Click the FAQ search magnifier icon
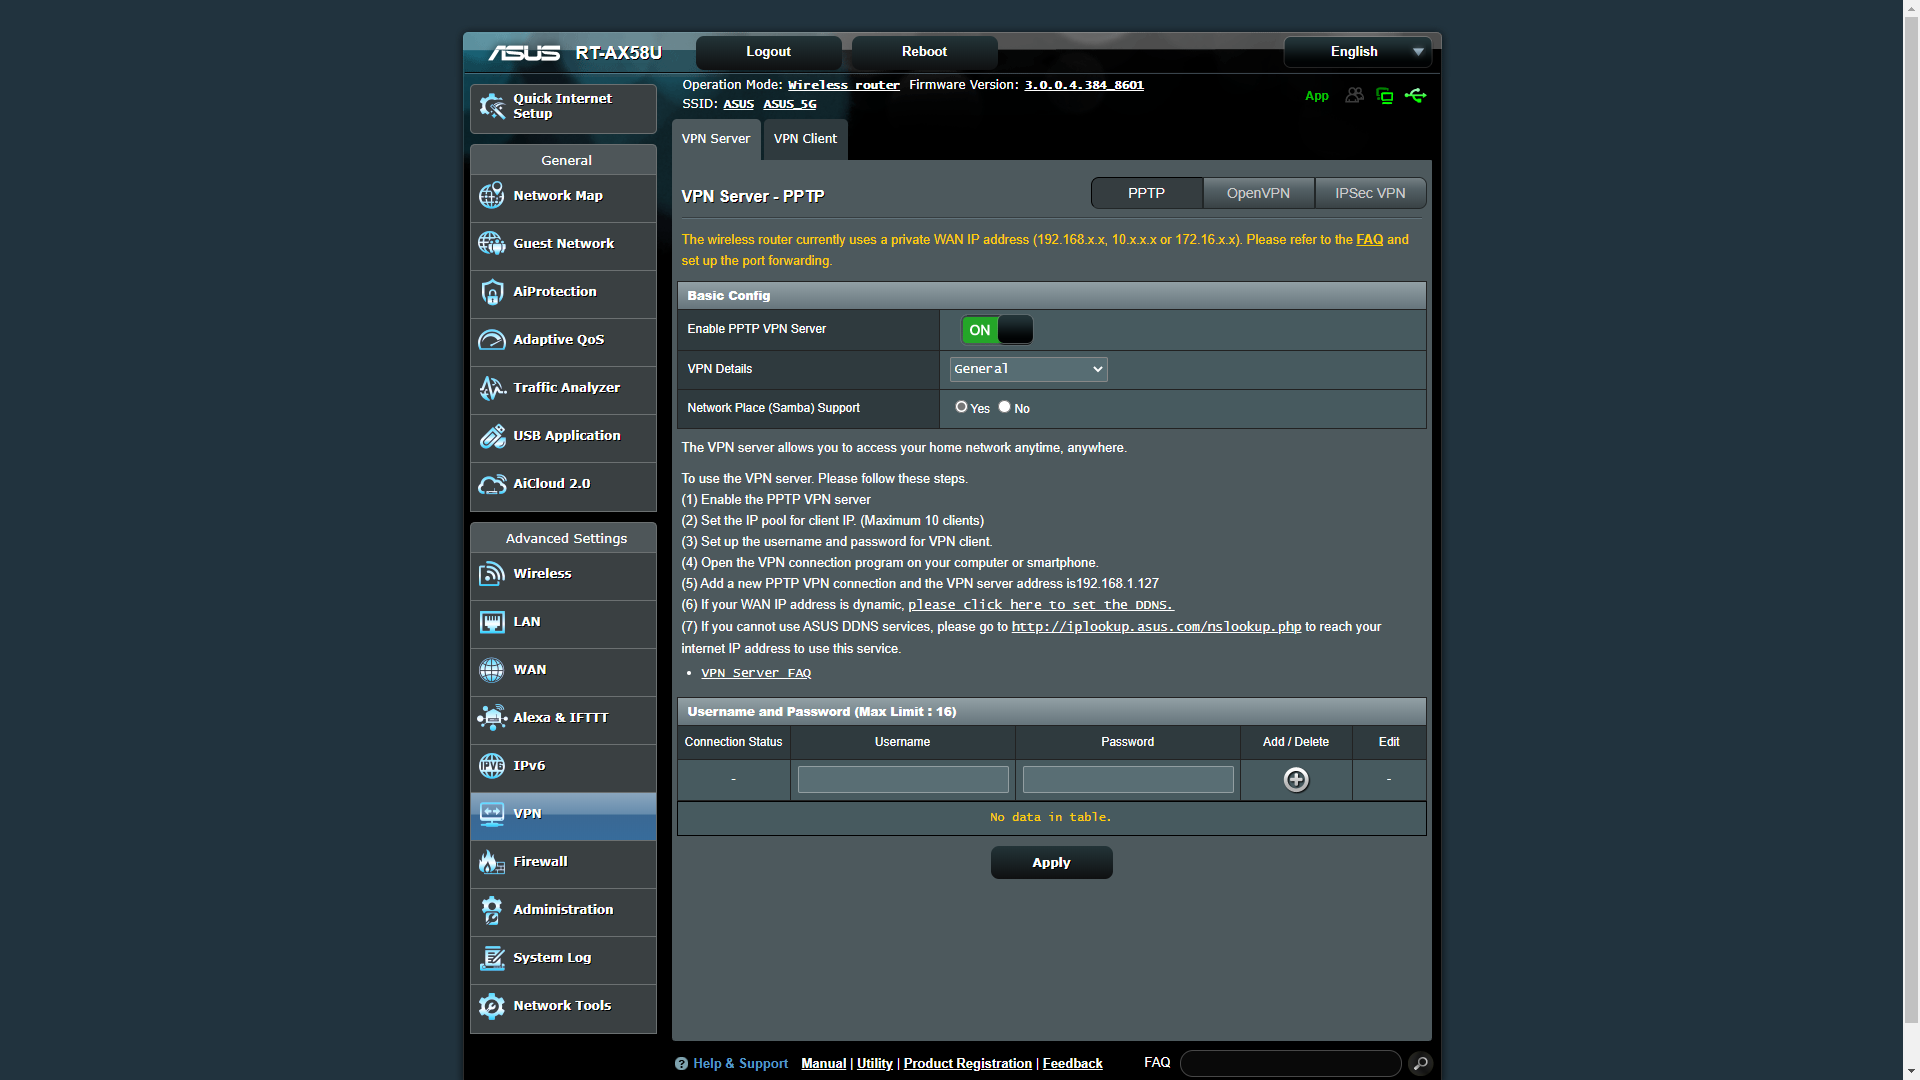1920x1080 pixels. coord(1420,1063)
